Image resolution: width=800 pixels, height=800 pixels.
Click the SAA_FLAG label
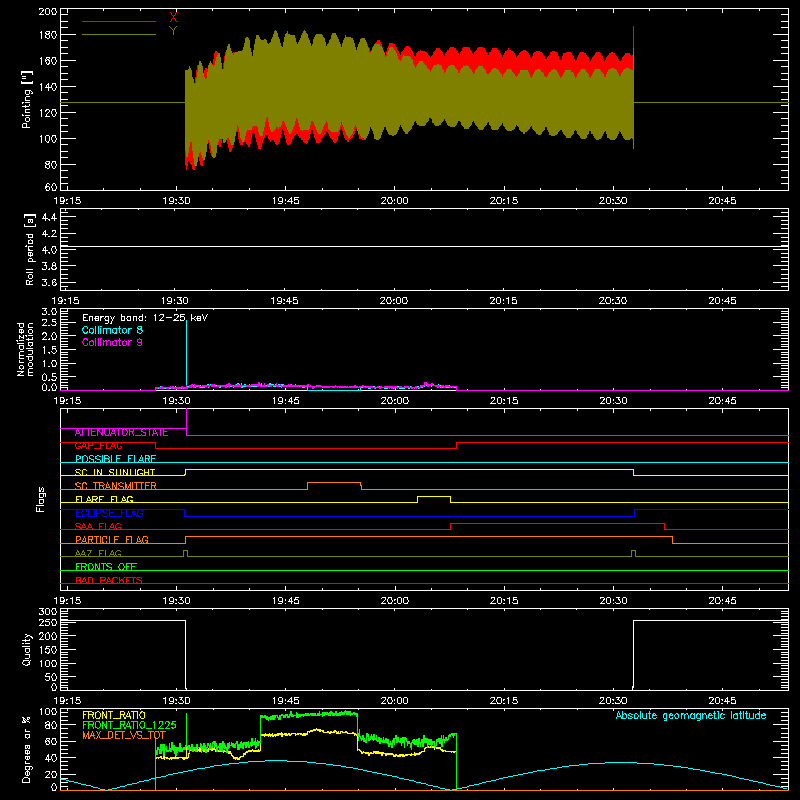pyautogui.click(x=98, y=526)
